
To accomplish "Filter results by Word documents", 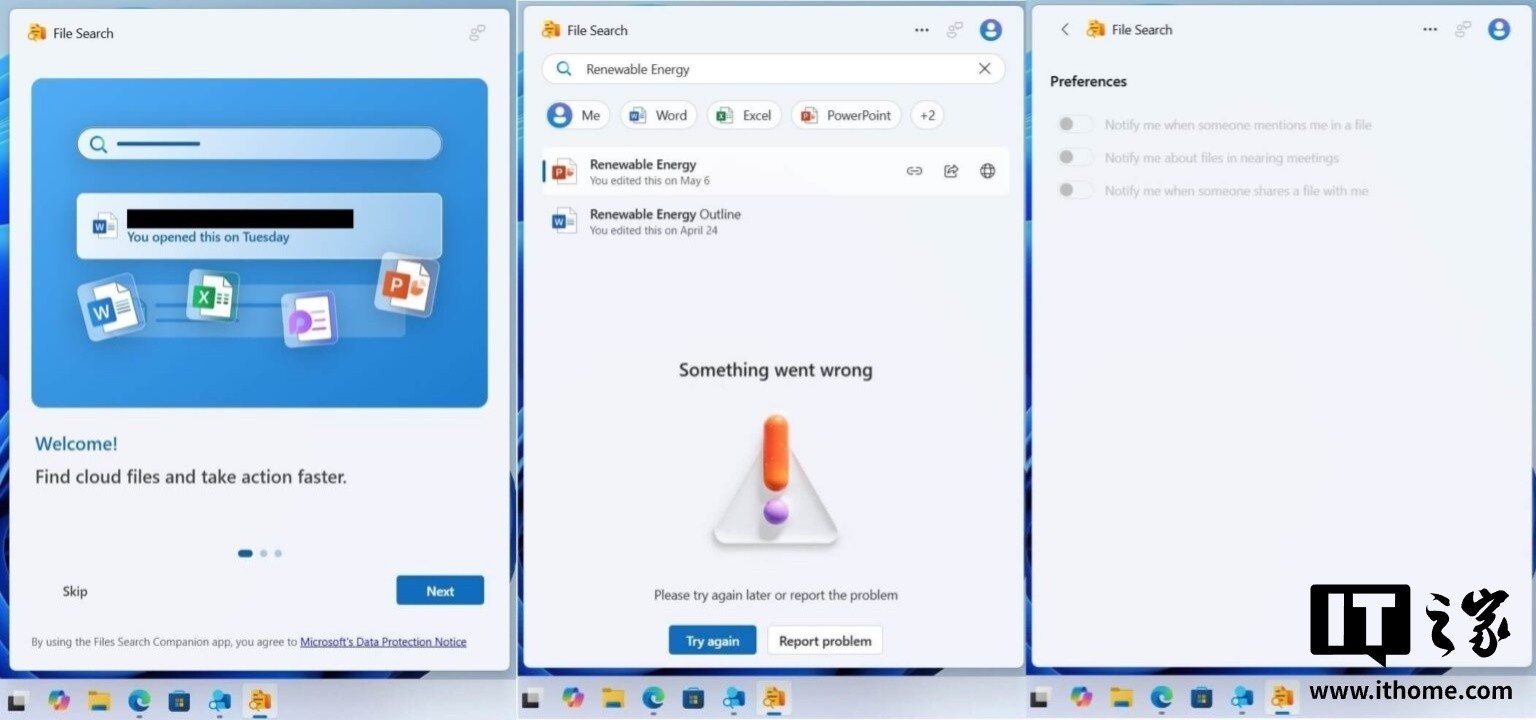I will click(658, 115).
